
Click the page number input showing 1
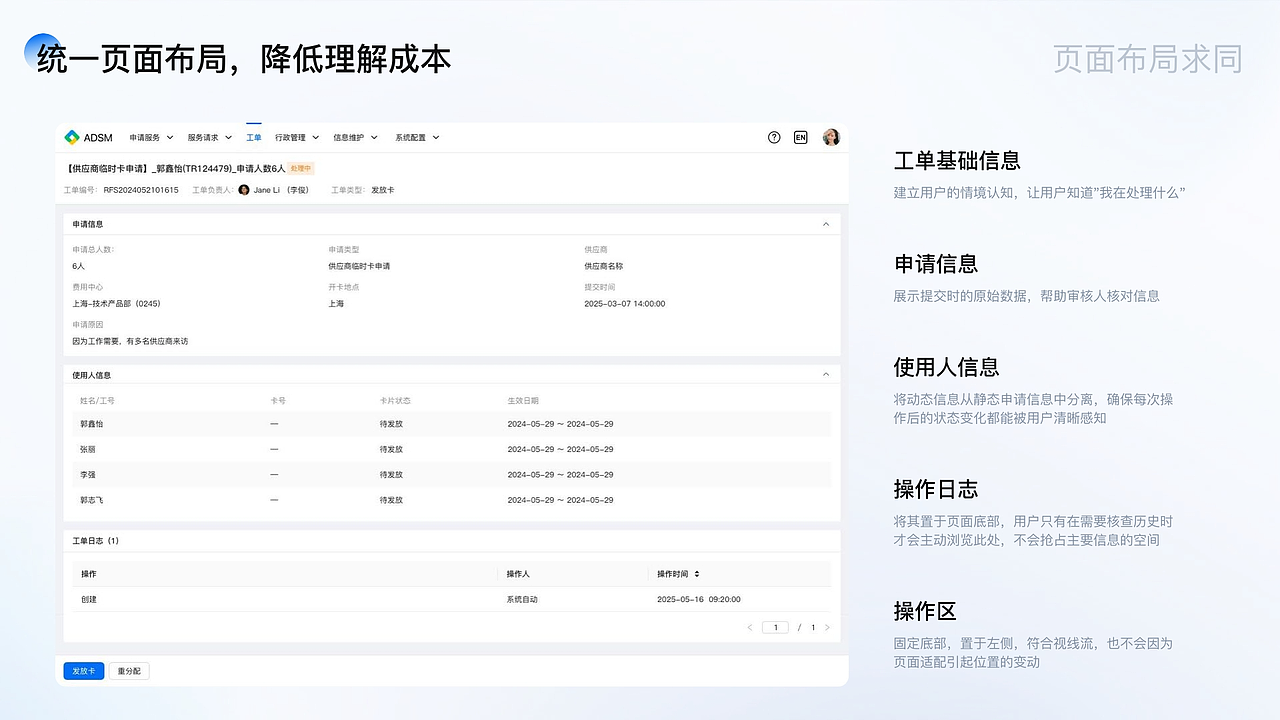coord(776,627)
